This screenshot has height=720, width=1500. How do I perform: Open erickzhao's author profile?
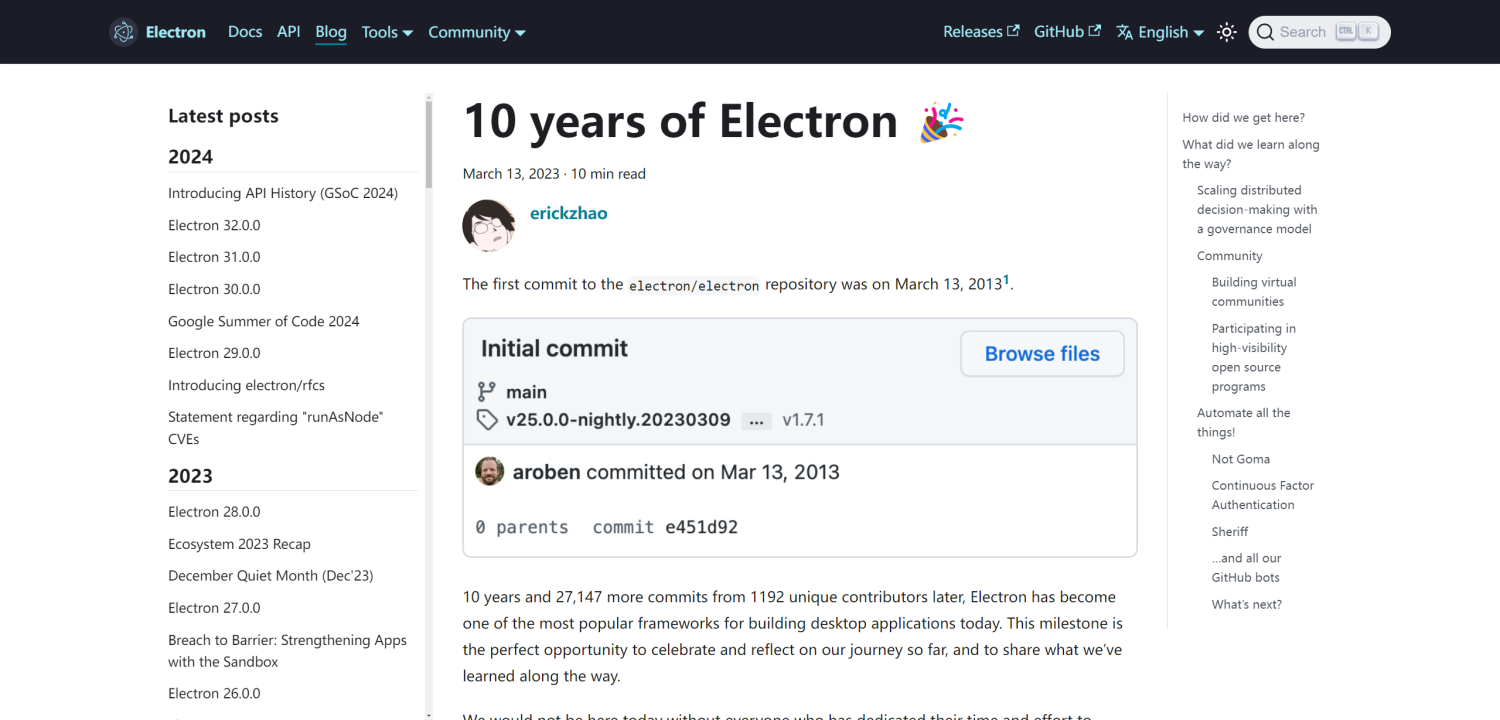(x=568, y=212)
